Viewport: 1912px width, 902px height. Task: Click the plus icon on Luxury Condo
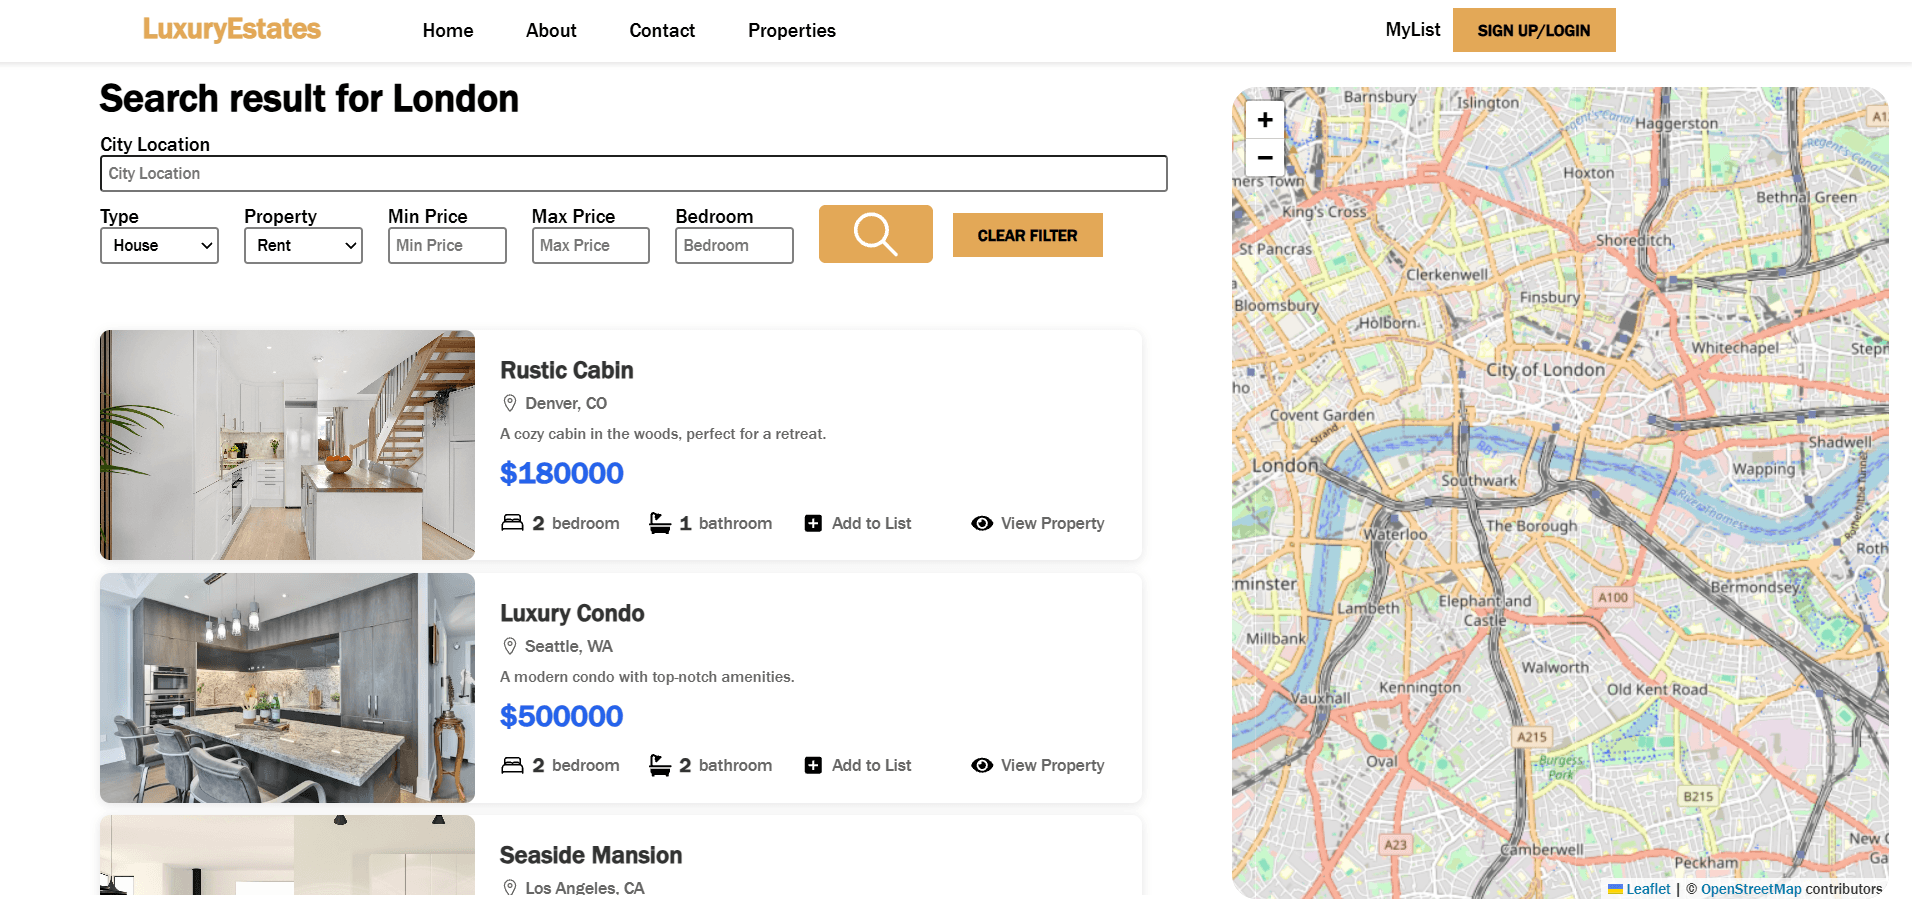(x=813, y=765)
